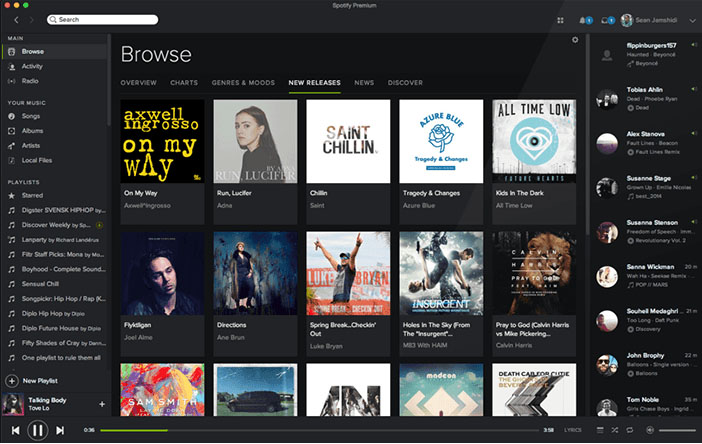Open the Tove Lo artist link
This screenshot has width=702, height=444.
39,409
